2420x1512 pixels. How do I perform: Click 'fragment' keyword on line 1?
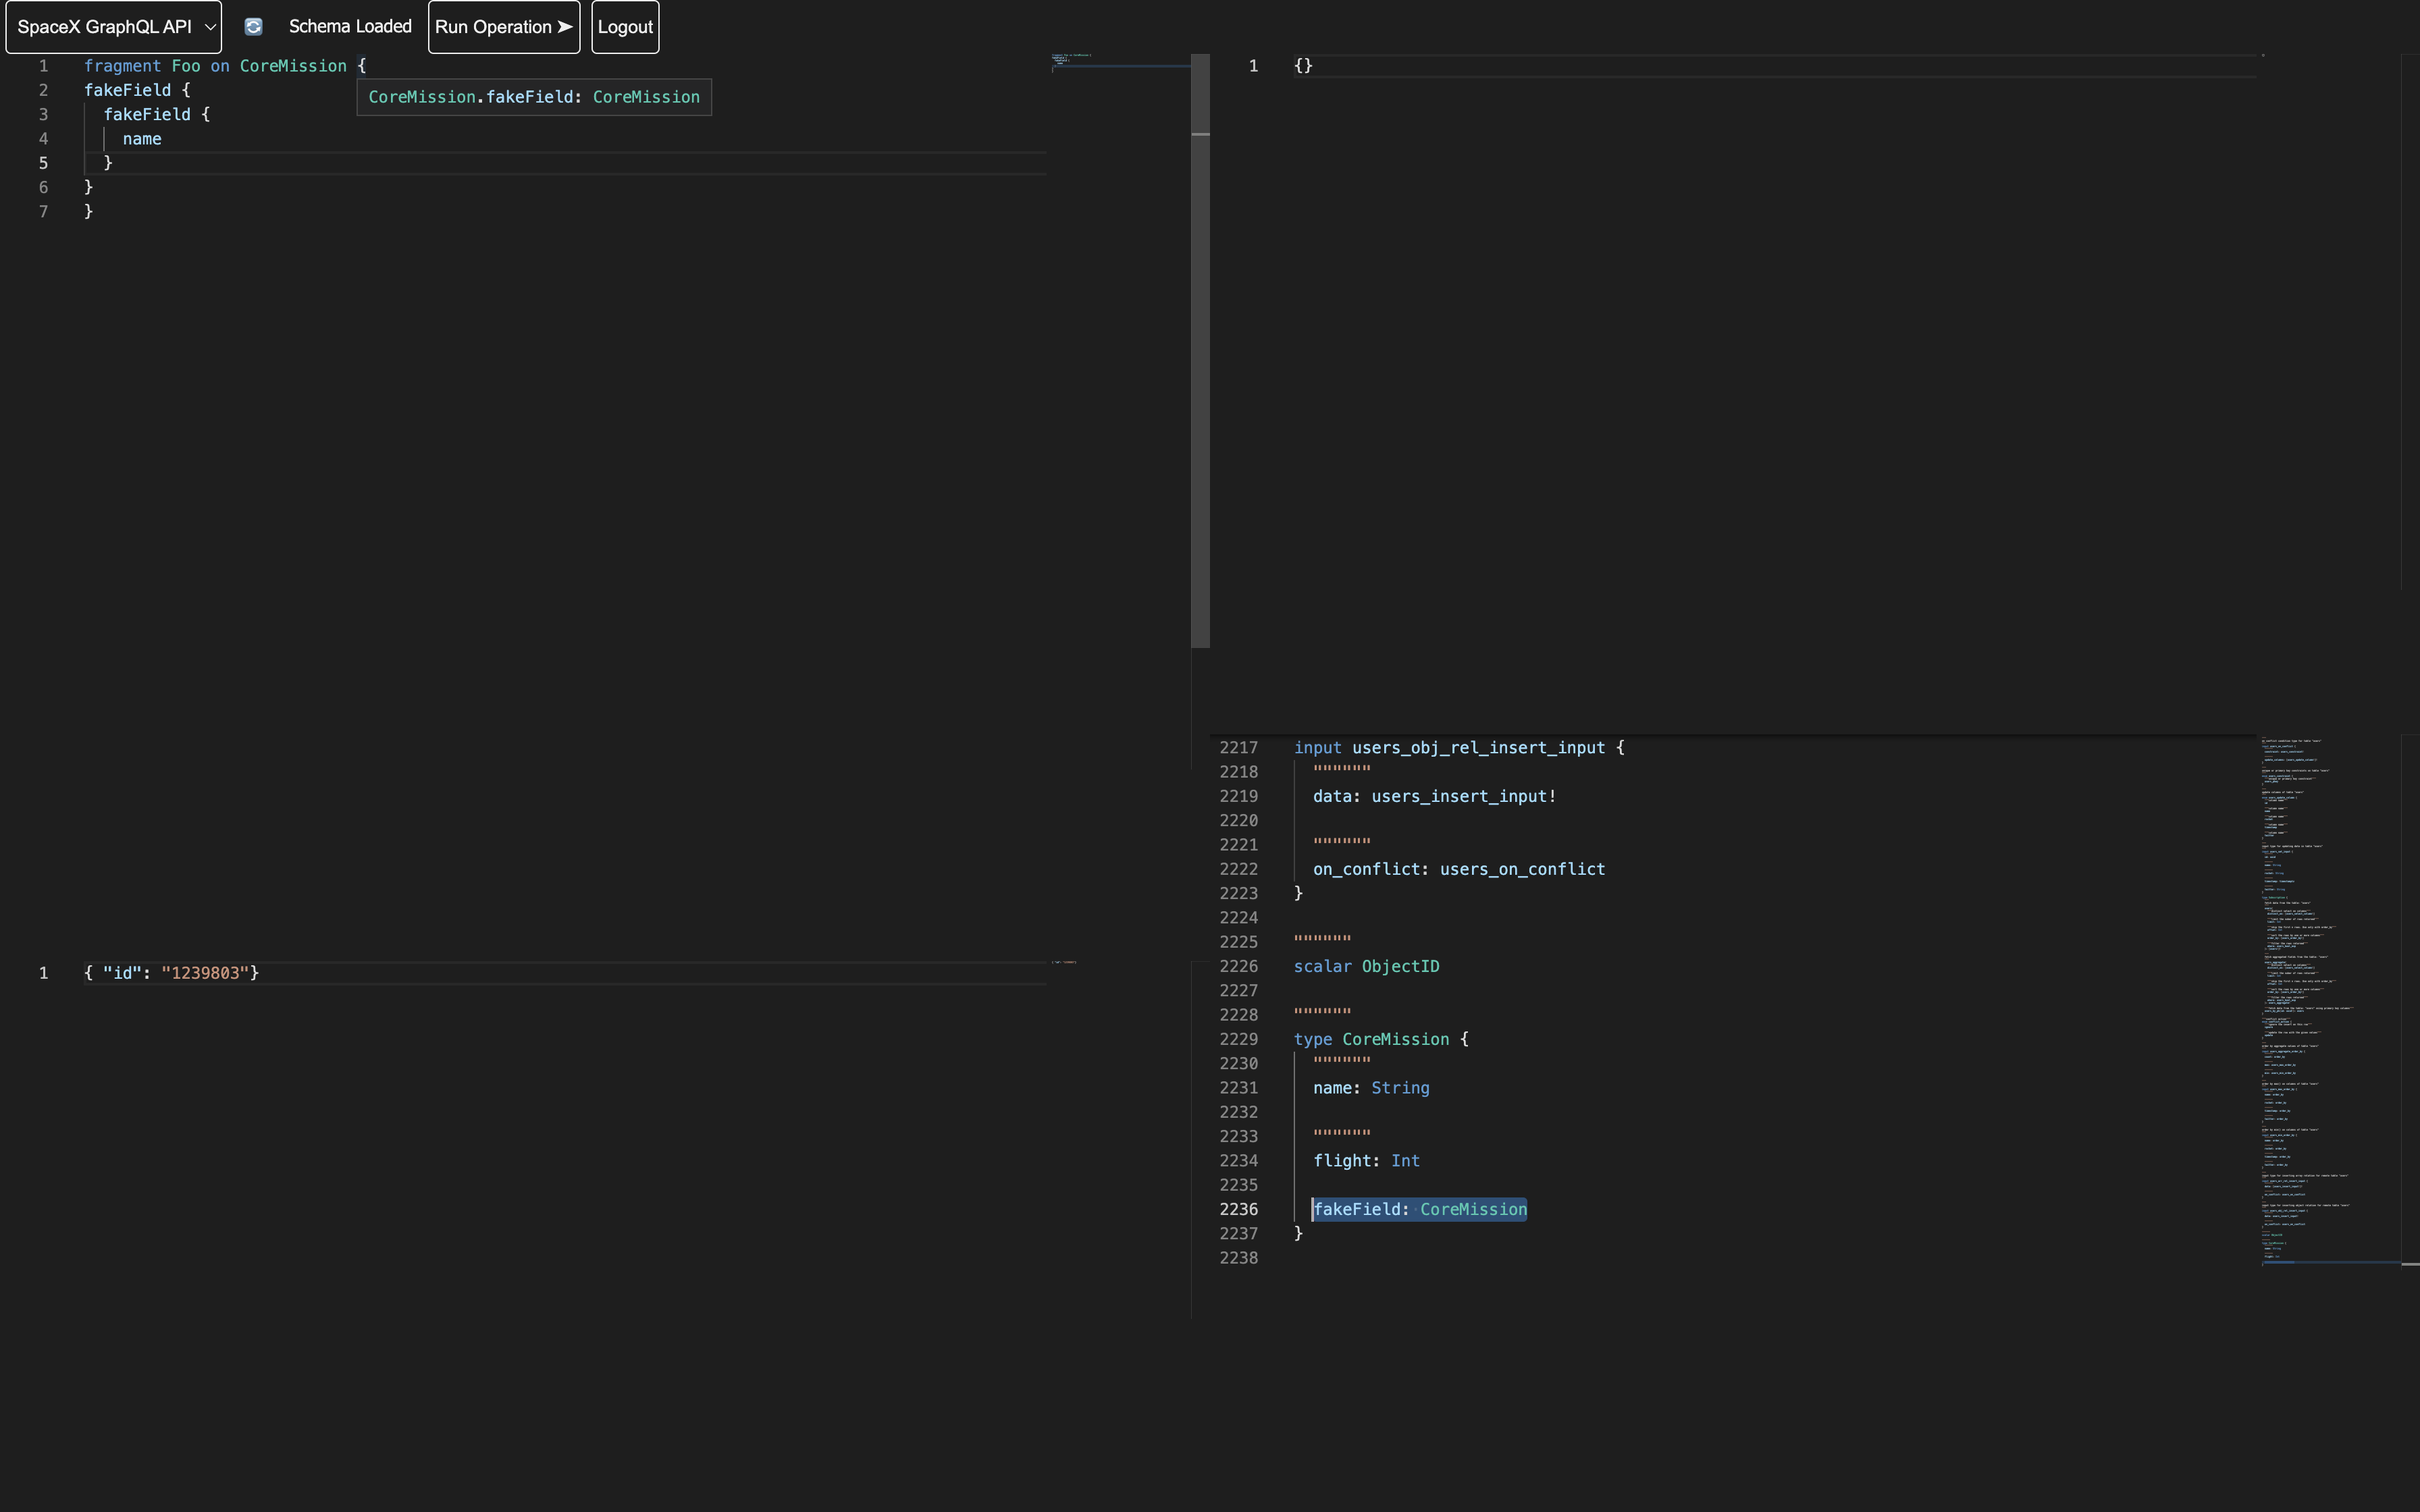[122, 66]
